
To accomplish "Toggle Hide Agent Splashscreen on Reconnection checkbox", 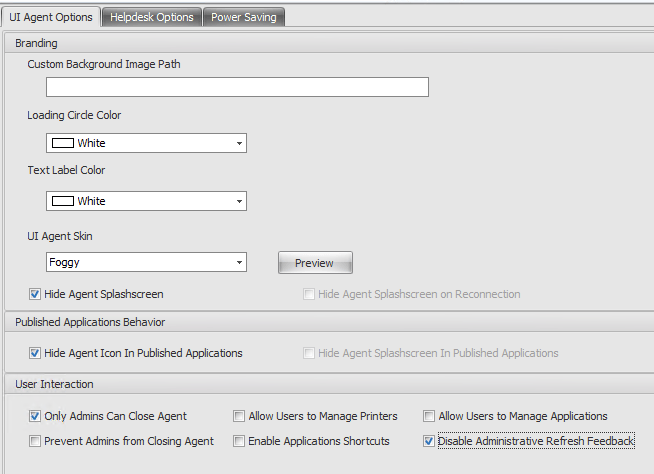I will pyautogui.click(x=309, y=294).
